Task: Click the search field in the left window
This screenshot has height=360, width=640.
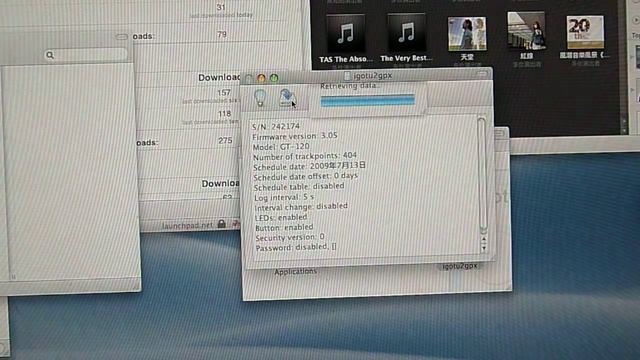Action: pyautogui.click(x=85, y=55)
